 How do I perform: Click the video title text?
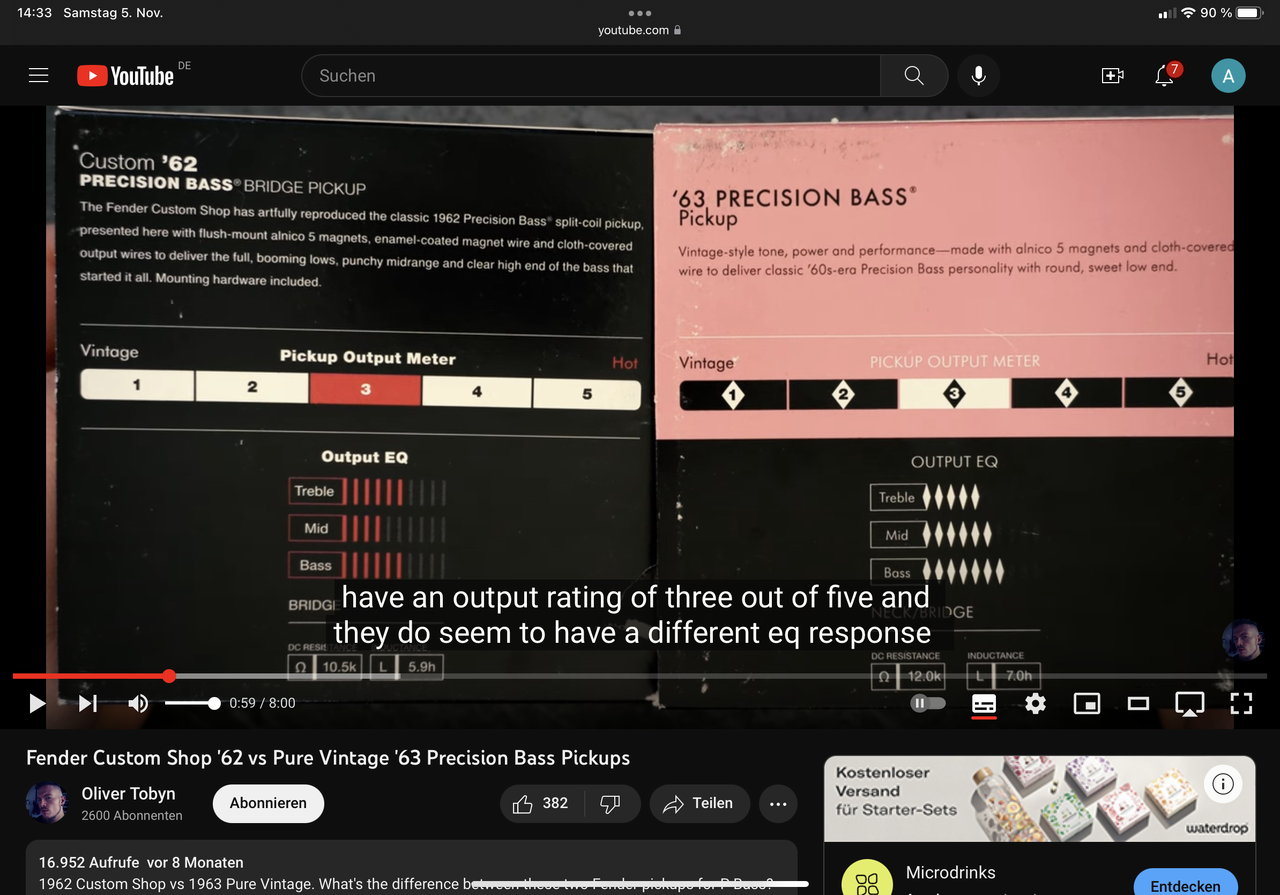[x=328, y=758]
